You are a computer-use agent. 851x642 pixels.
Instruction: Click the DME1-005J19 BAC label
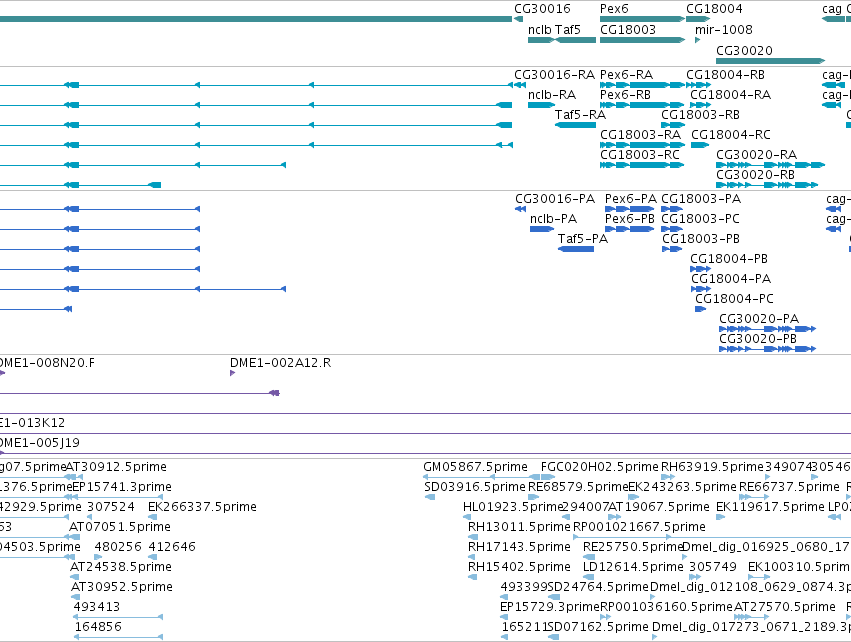tap(40, 443)
